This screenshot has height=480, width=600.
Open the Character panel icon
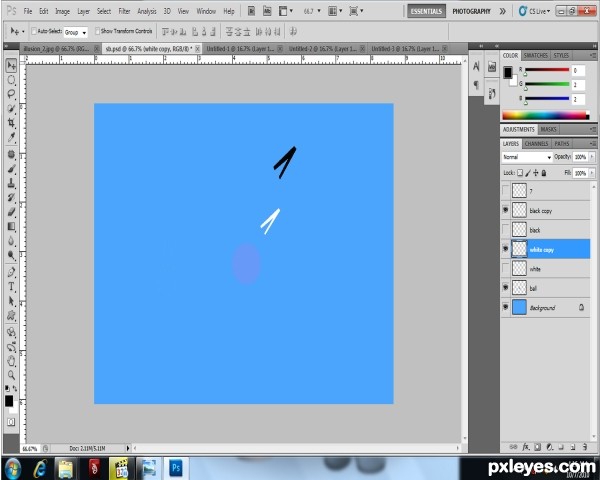pos(476,66)
